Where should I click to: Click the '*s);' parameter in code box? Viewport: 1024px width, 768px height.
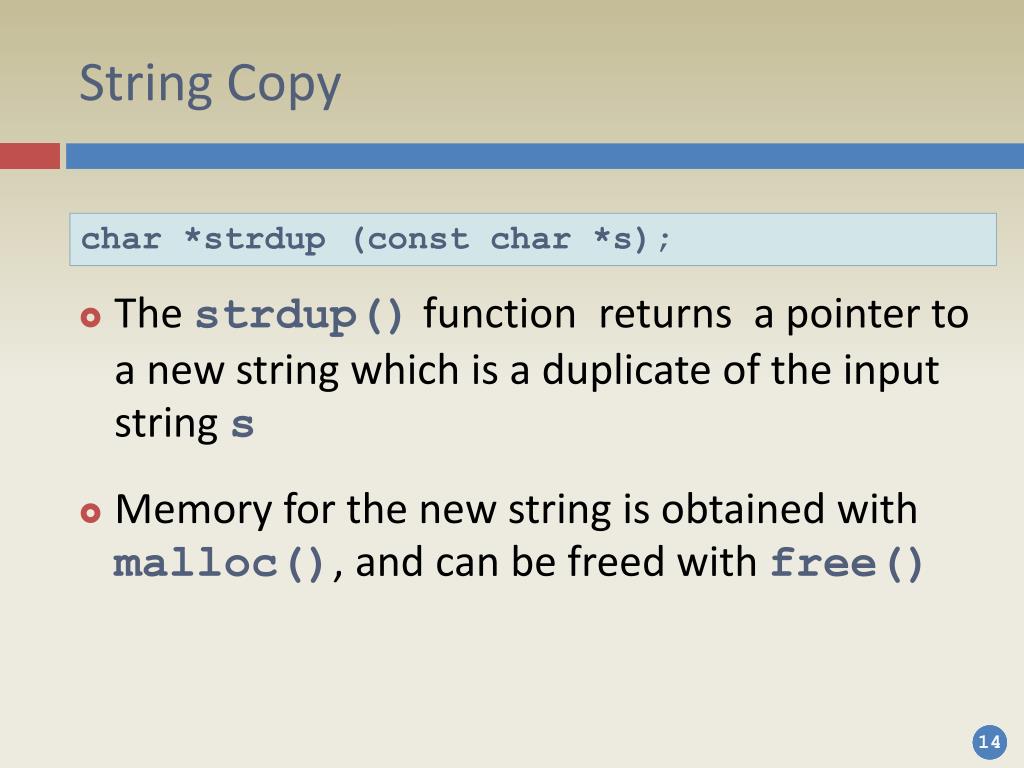pyautogui.click(x=632, y=240)
